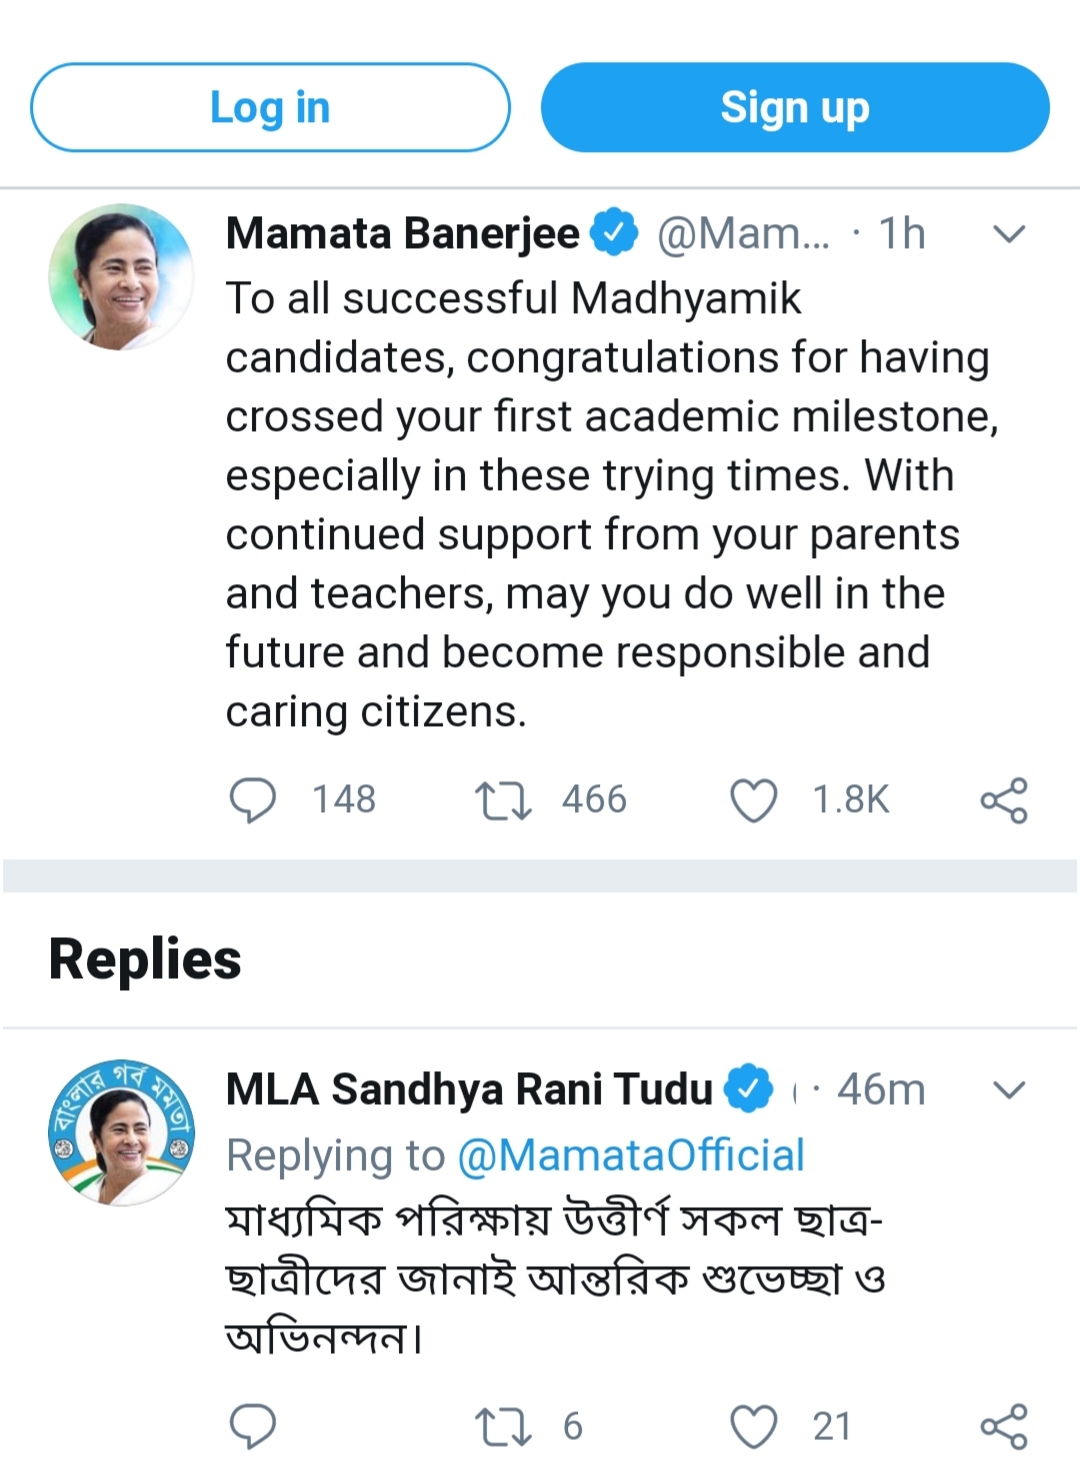1080x1483 pixels.
Task: Reply to the Madhyamik congratulations tweet
Action: (x=253, y=800)
